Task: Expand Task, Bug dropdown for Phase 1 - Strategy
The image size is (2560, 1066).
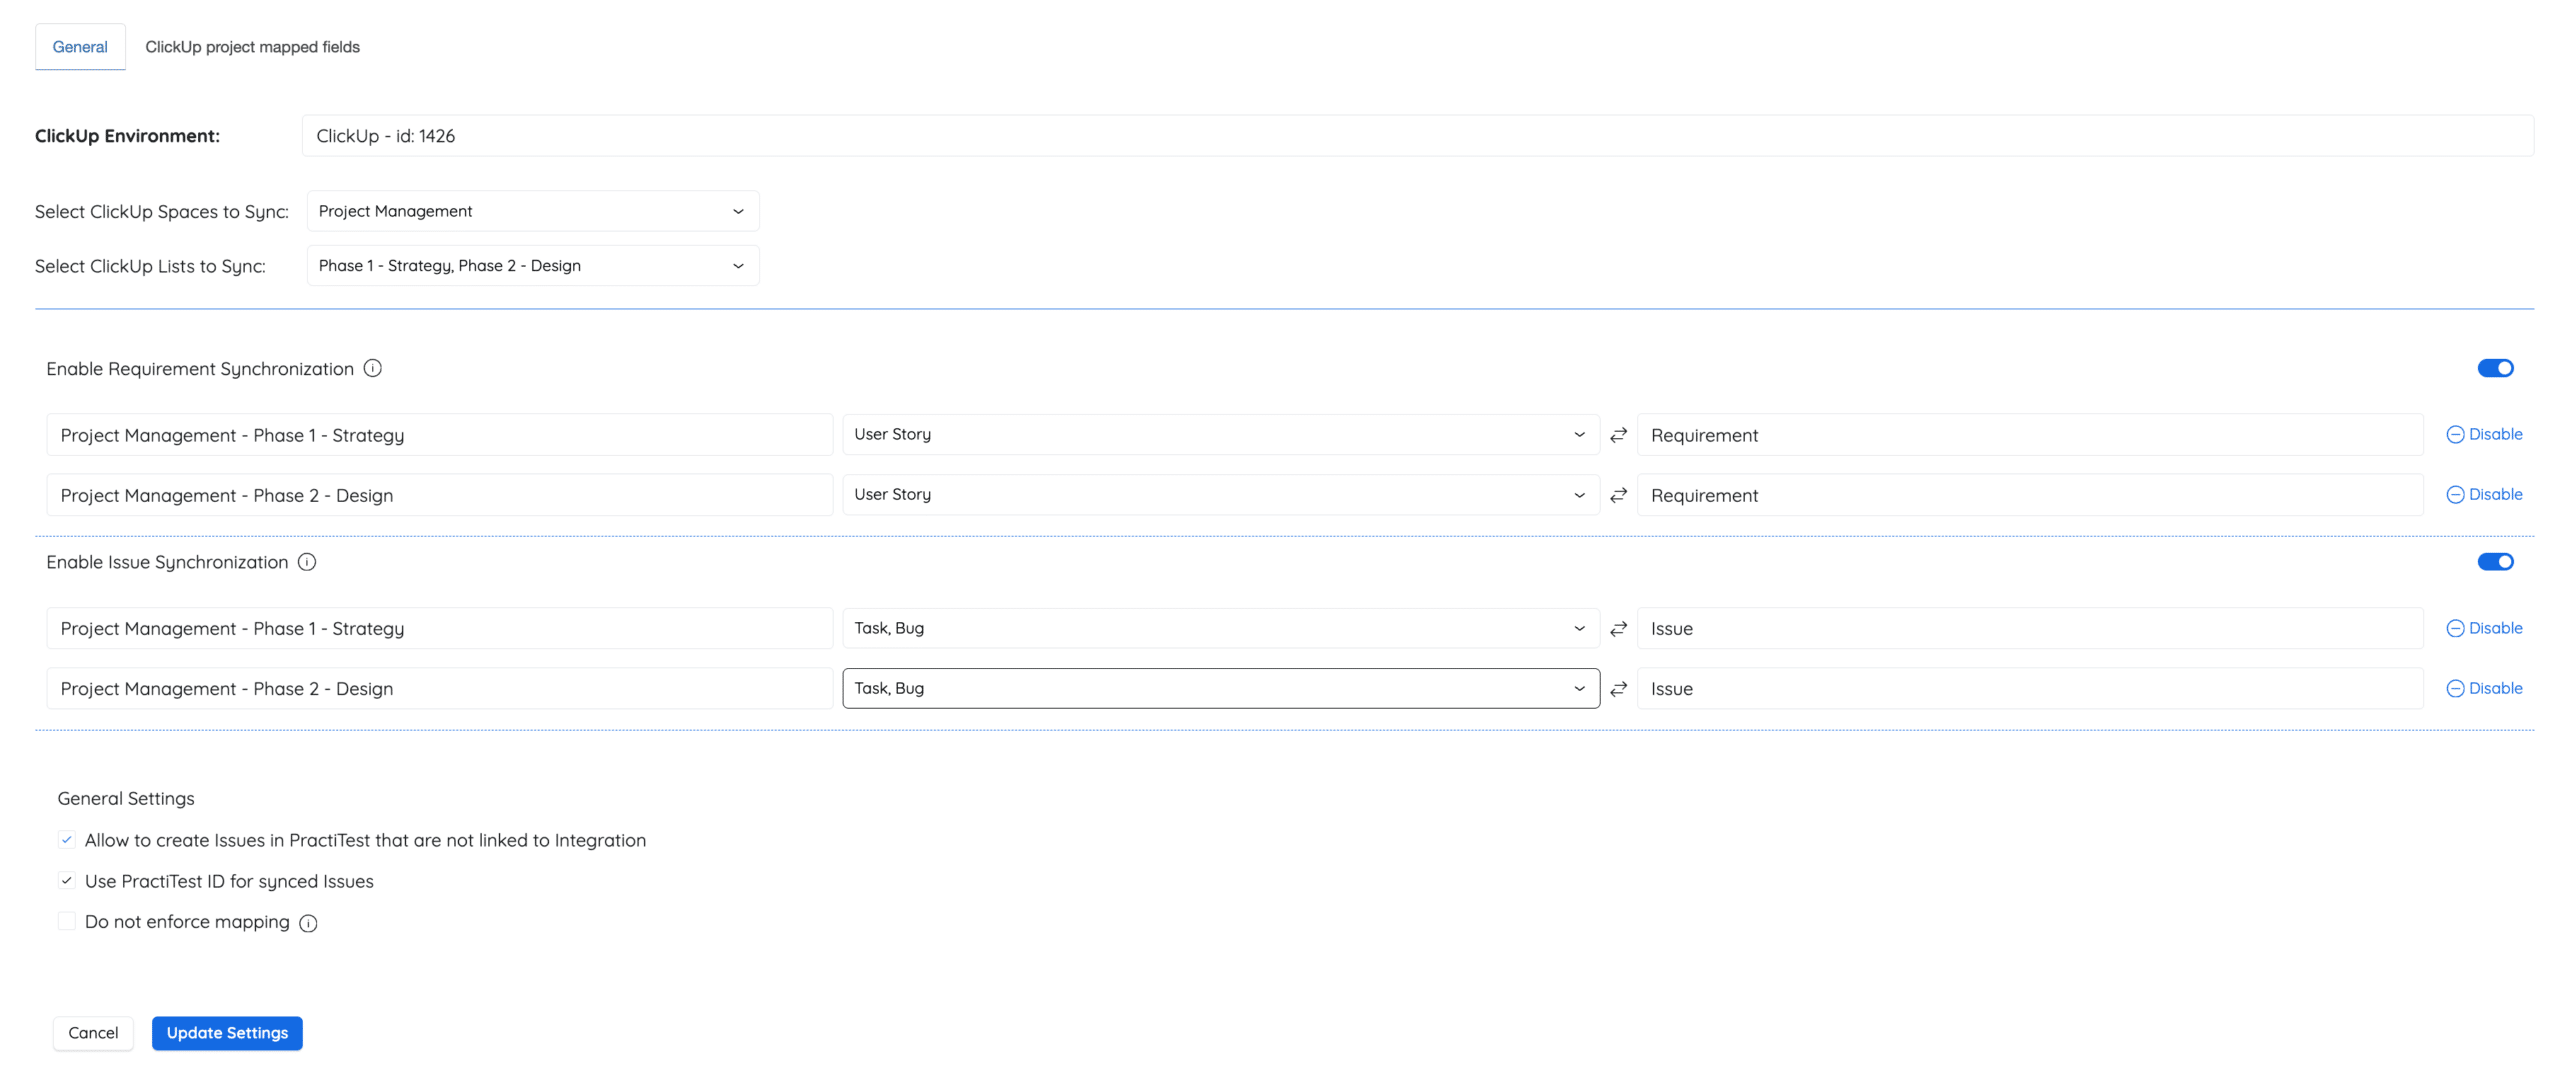Action: click(1220, 629)
